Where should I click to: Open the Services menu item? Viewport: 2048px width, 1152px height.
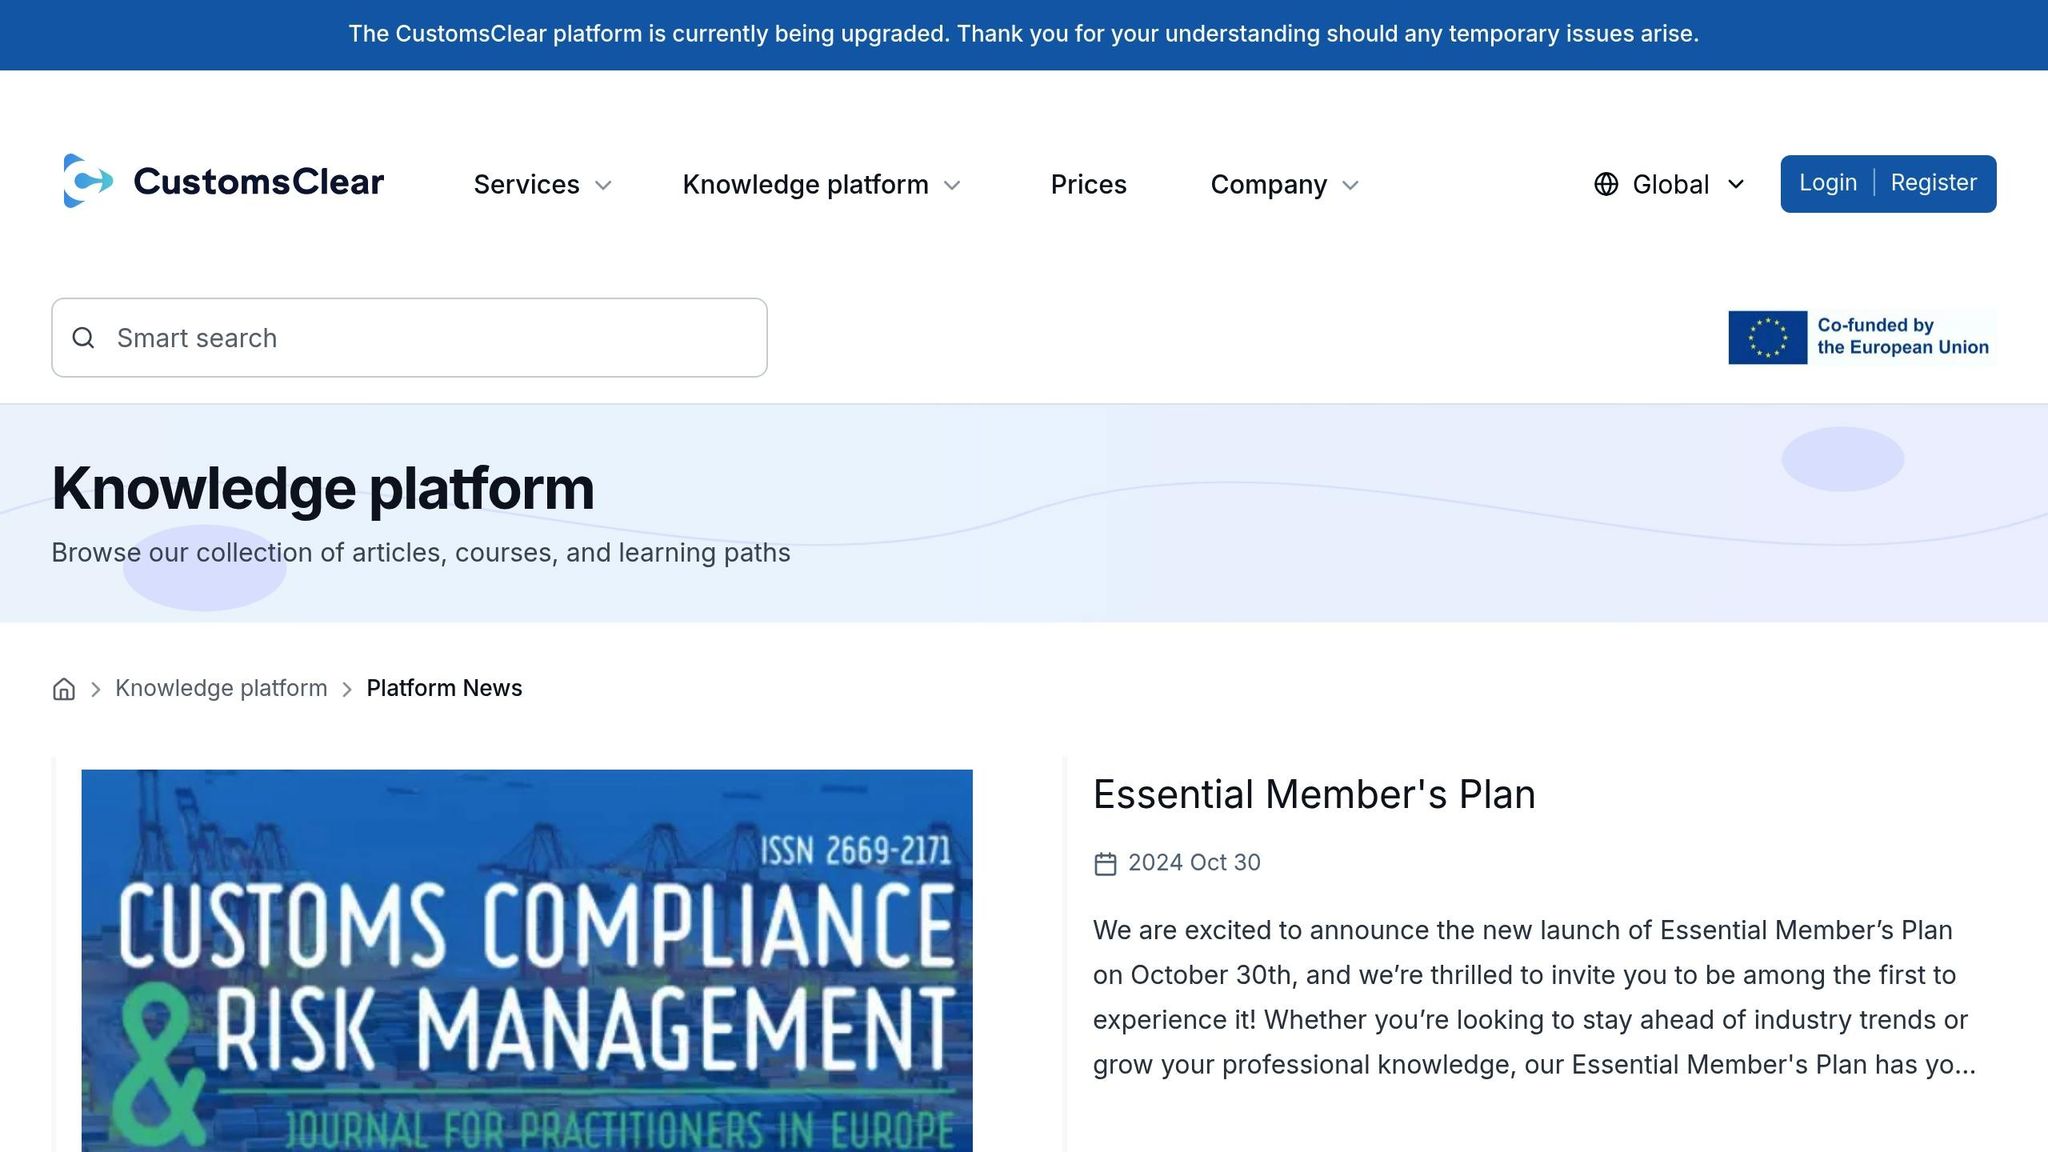pyautogui.click(x=526, y=185)
